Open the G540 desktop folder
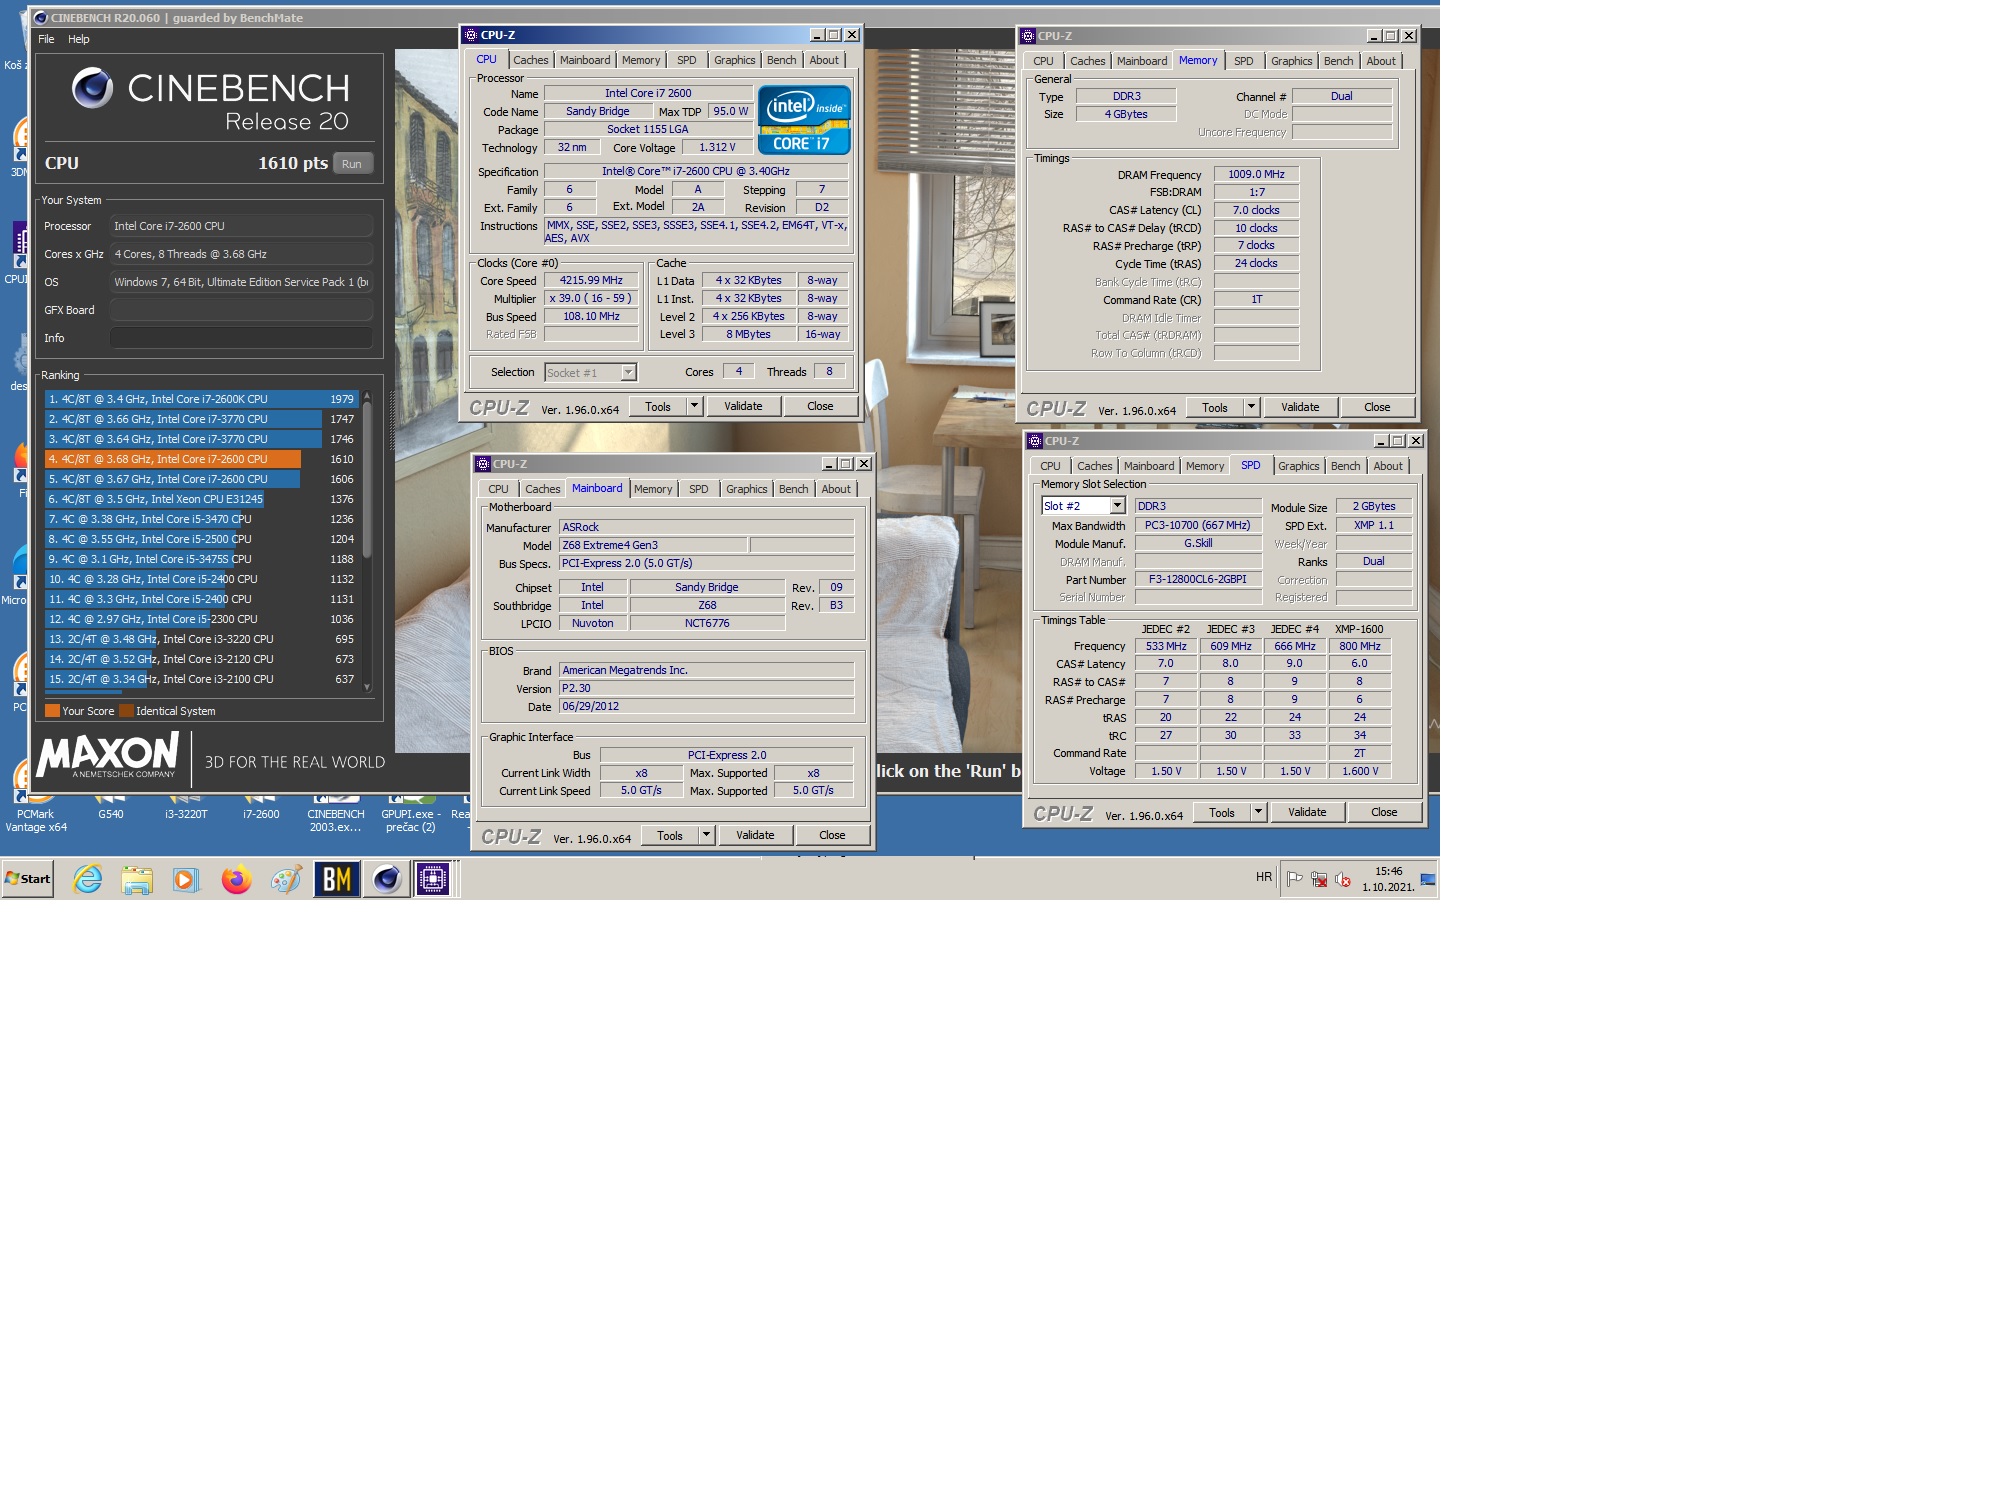The width and height of the screenshot is (2000, 1500). 110,808
